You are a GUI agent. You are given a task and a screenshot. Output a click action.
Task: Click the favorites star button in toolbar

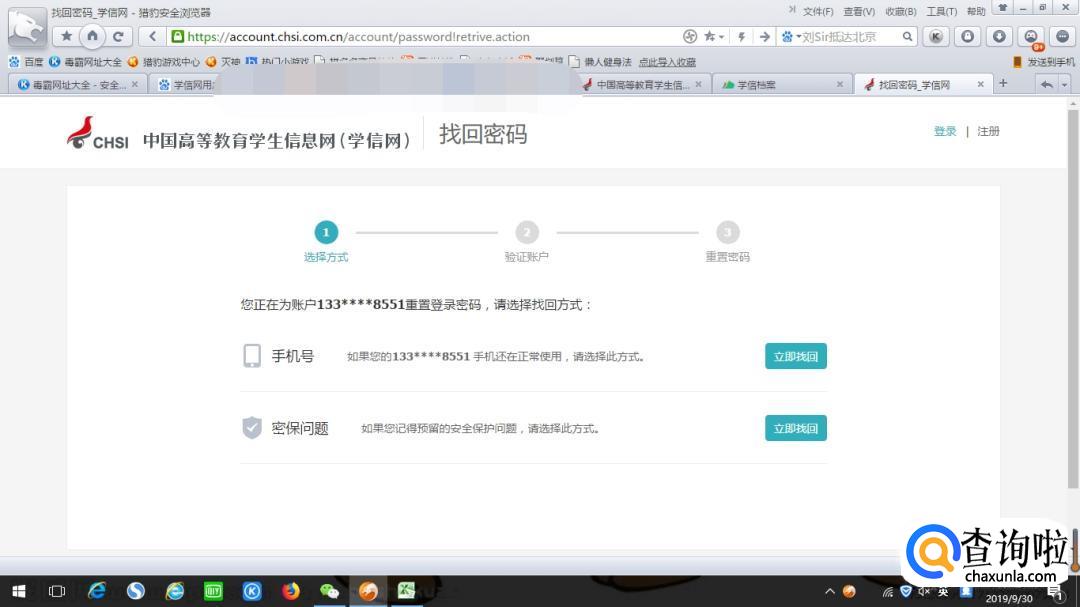66,37
